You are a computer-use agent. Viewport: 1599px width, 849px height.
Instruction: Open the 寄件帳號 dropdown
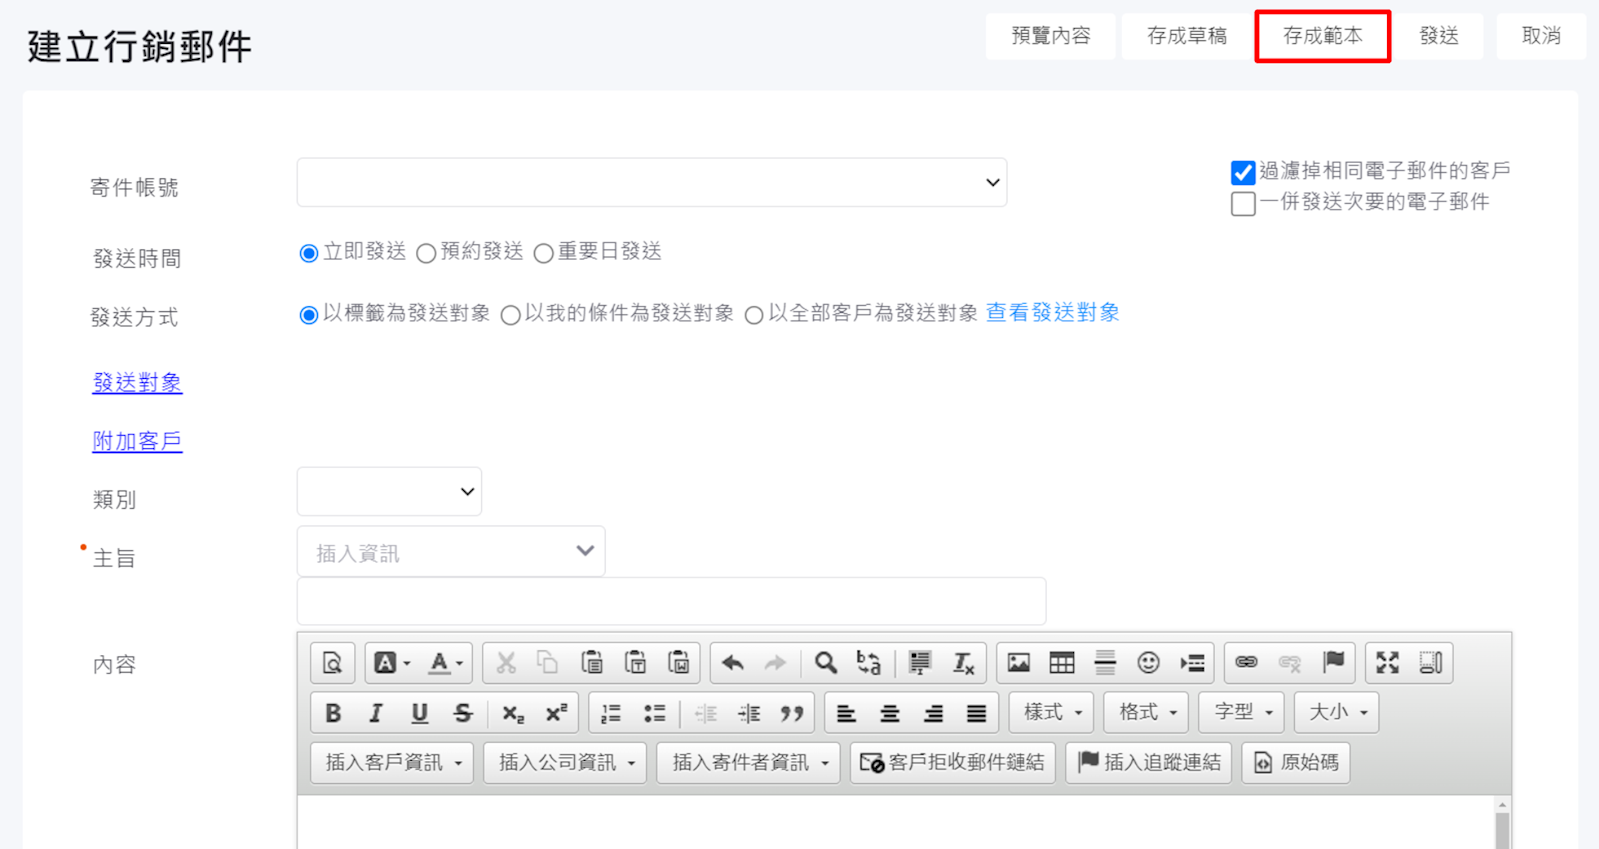point(651,183)
